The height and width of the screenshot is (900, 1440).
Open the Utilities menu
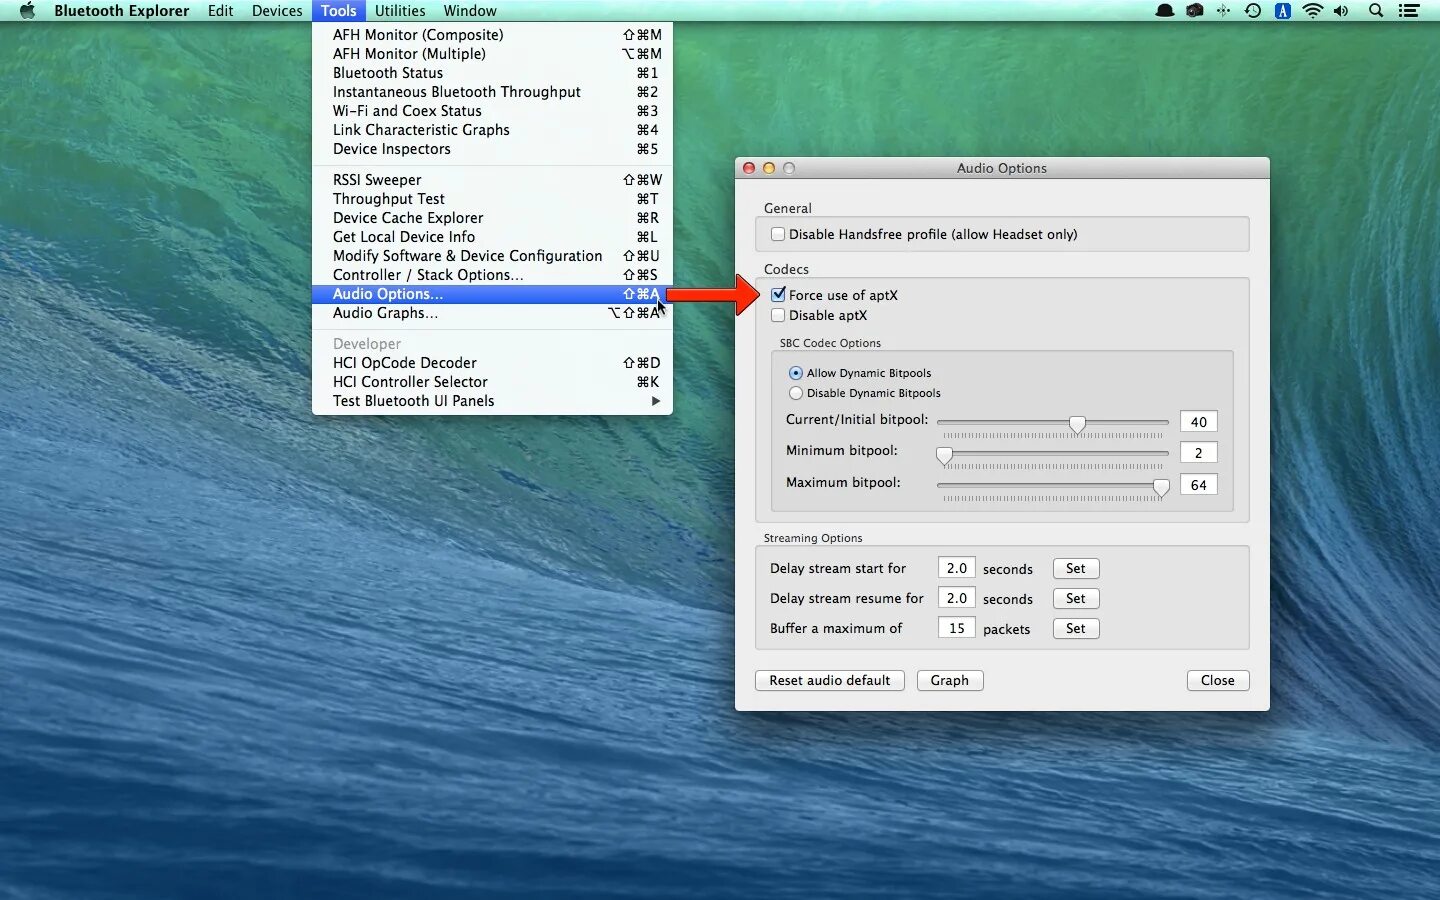(x=400, y=11)
